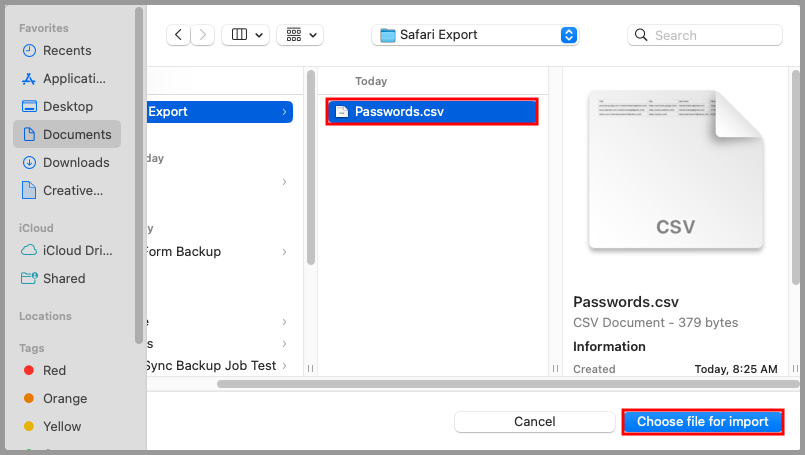
Task: Expand the Sync Backup Job Test folder
Action: point(284,366)
